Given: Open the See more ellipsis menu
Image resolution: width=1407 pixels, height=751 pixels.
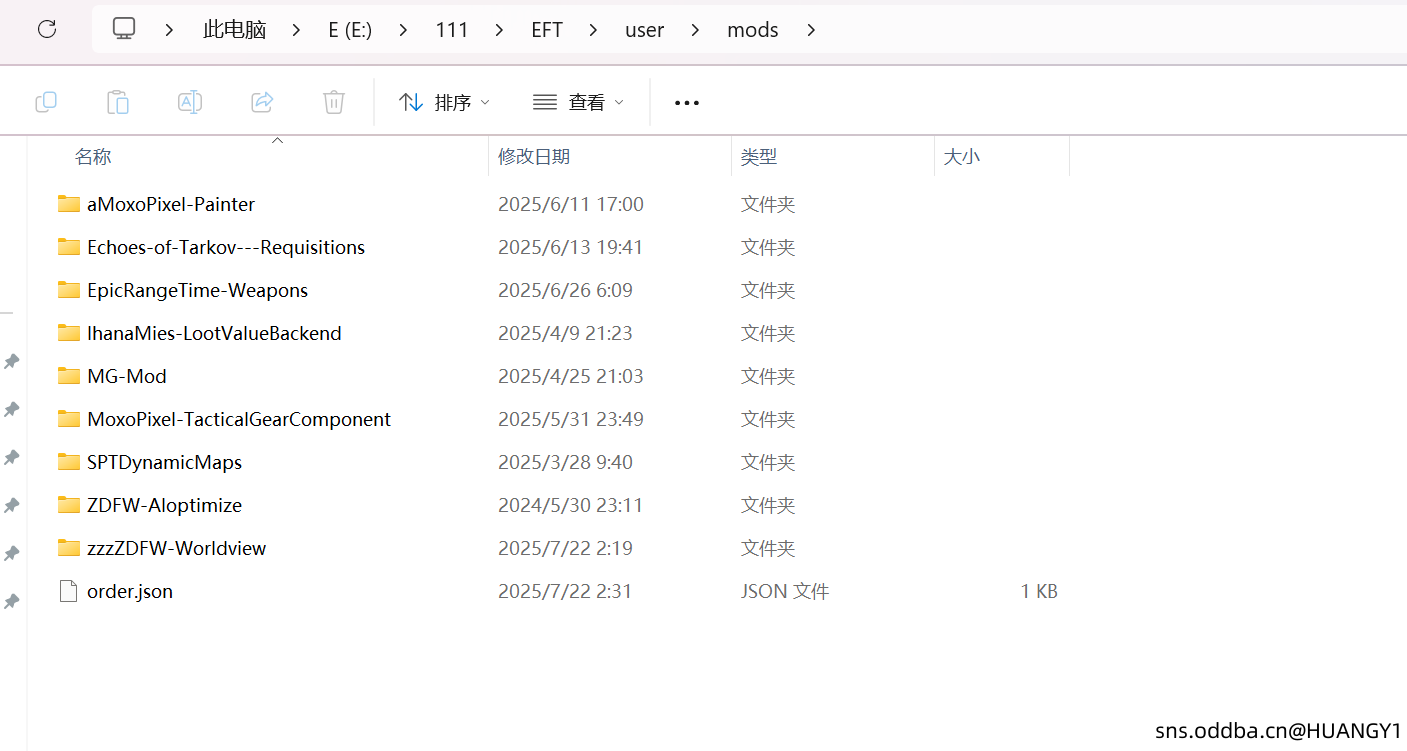Looking at the screenshot, I should (x=687, y=102).
